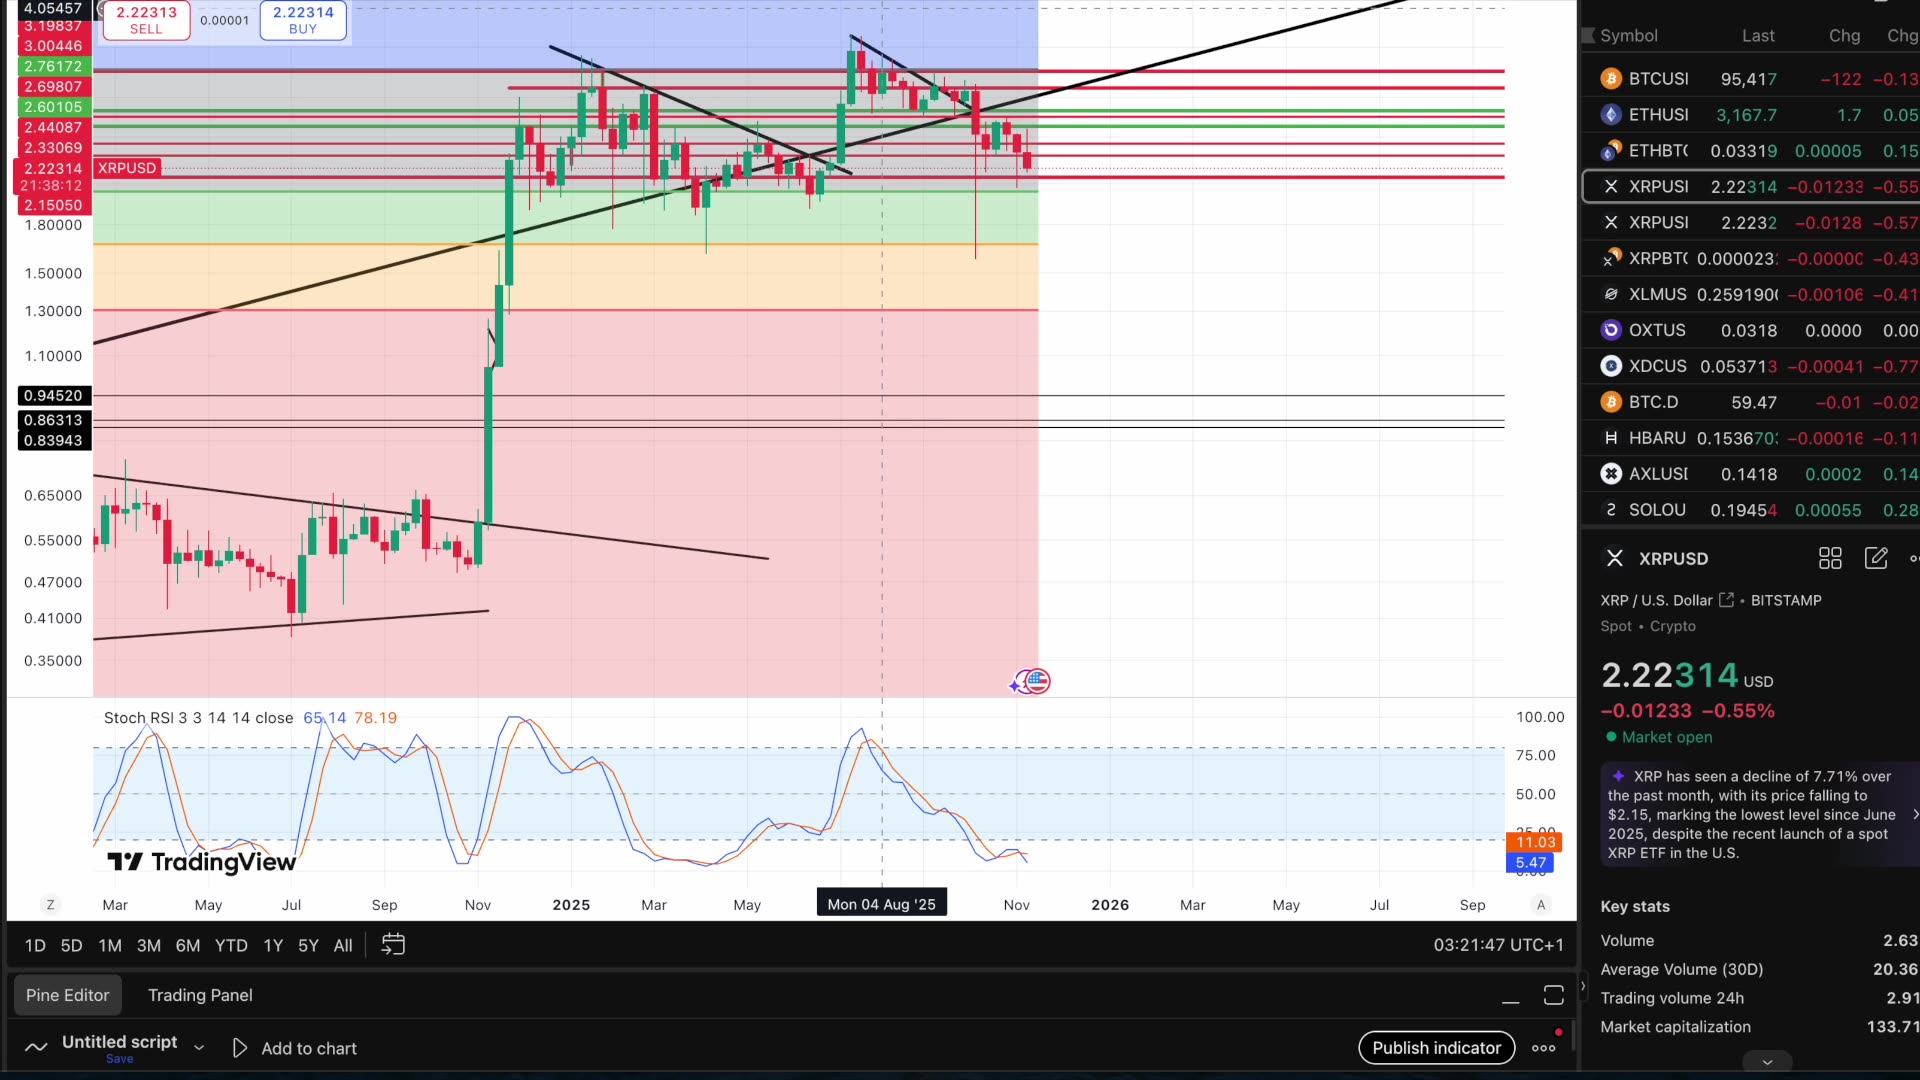Open the Trading Panel tab
The height and width of the screenshot is (1080, 1920).
[x=200, y=995]
